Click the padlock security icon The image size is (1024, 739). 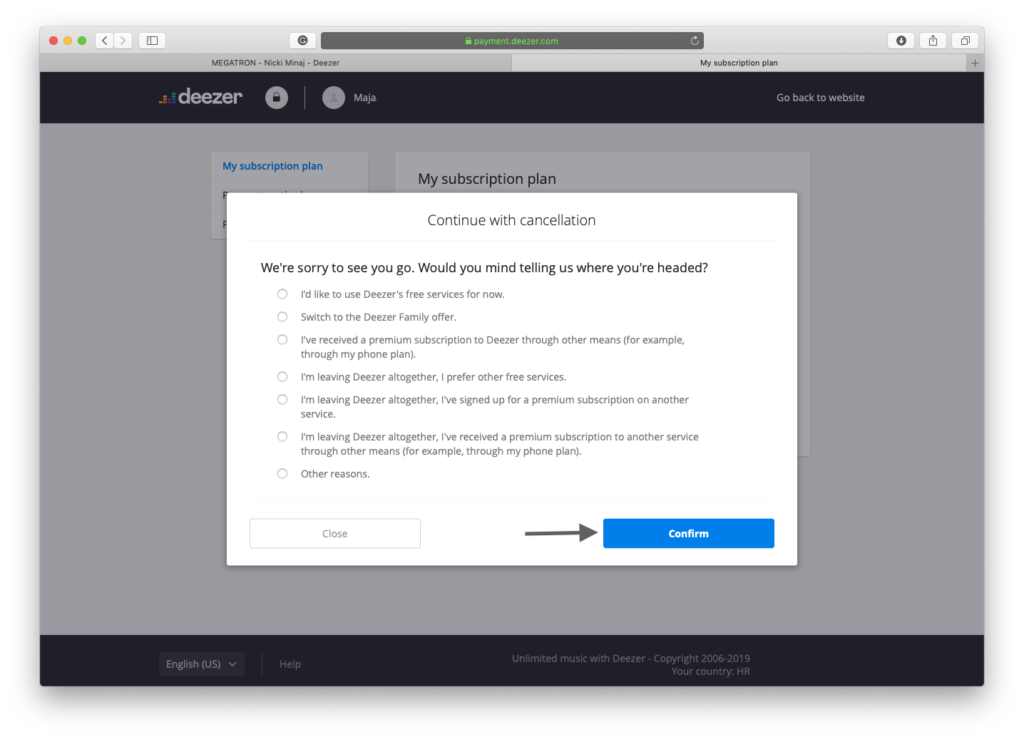(x=276, y=97)
